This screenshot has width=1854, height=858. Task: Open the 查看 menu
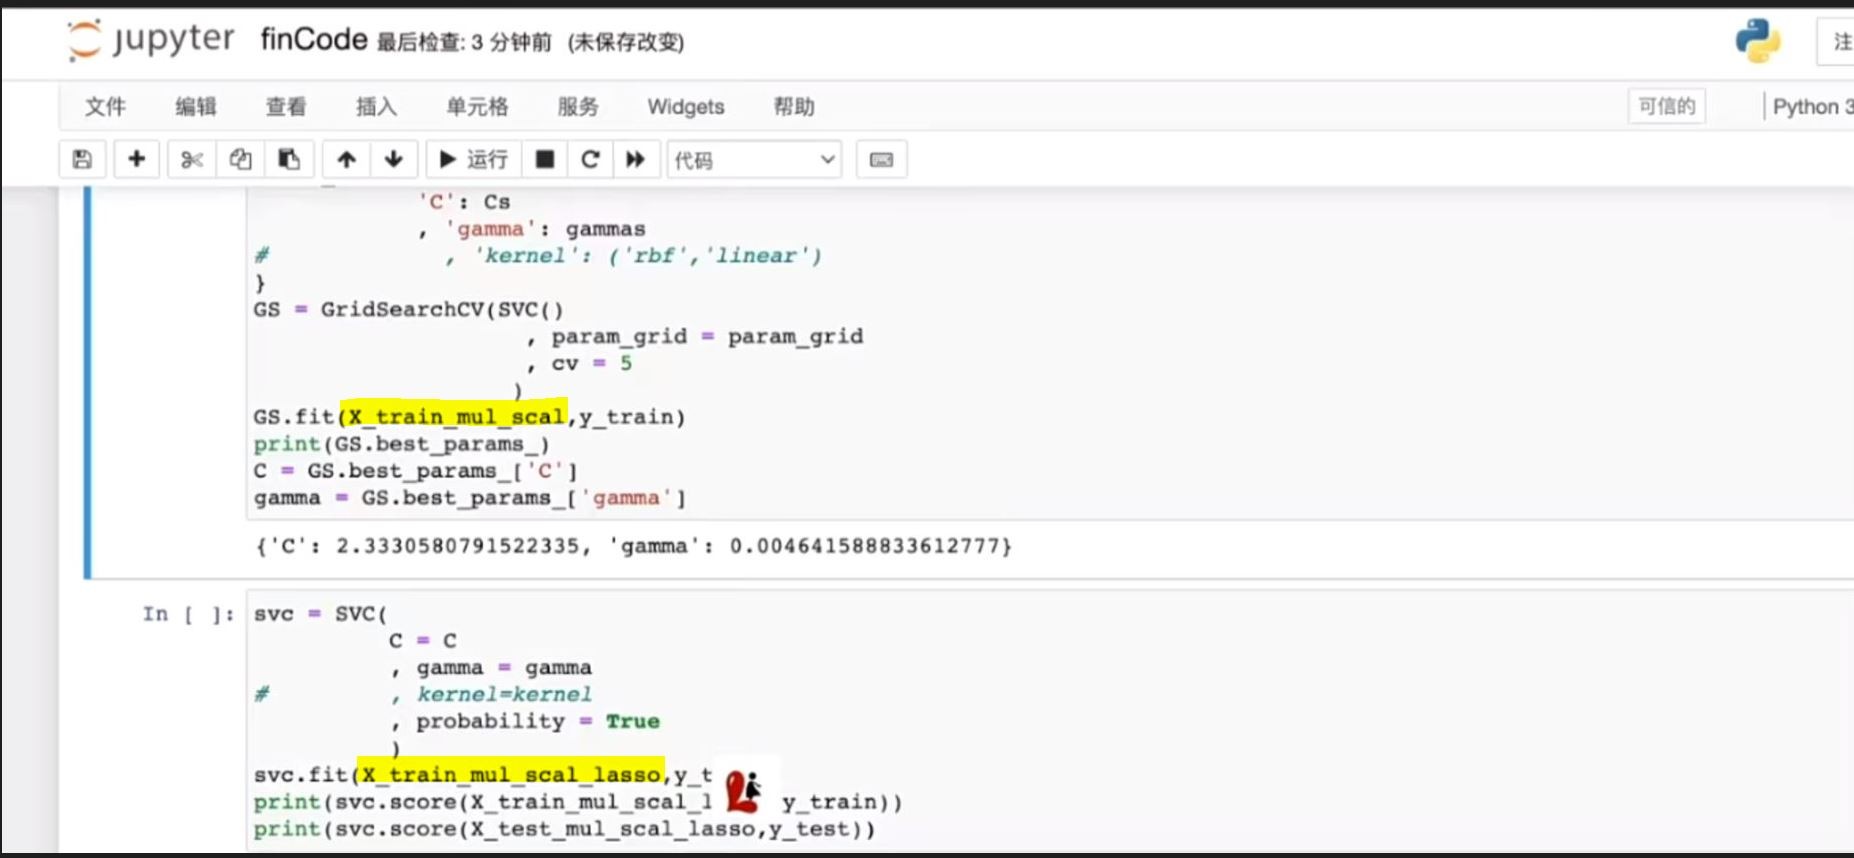(286, 107)
